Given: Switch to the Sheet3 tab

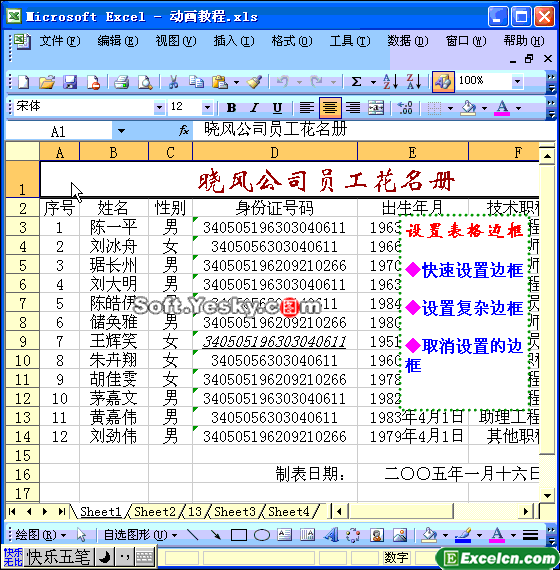Looking at the screenshot, I should click(x=235, y=512).
